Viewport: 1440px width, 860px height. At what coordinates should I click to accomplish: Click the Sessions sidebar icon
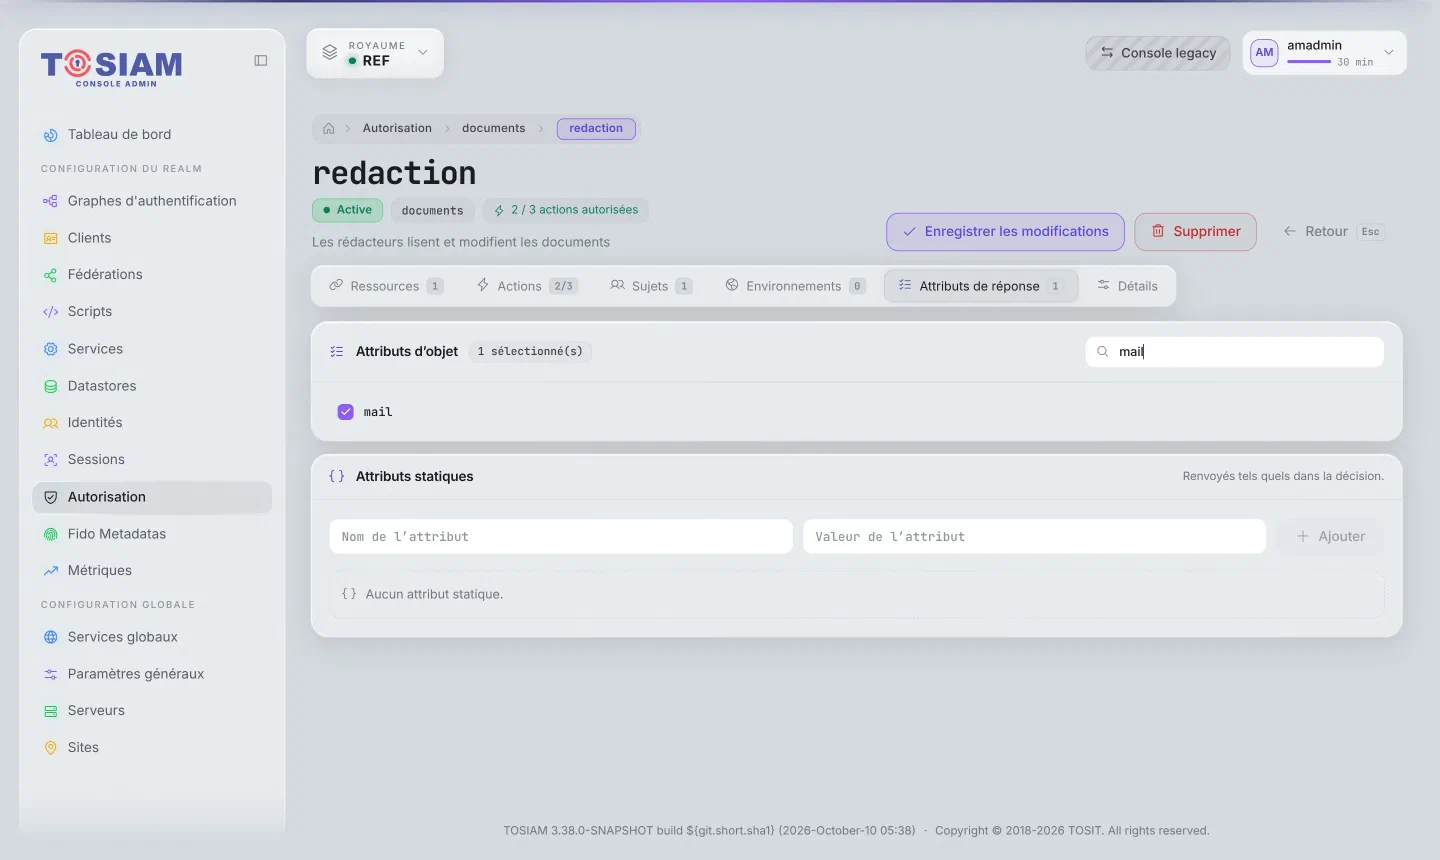[51, 460]
